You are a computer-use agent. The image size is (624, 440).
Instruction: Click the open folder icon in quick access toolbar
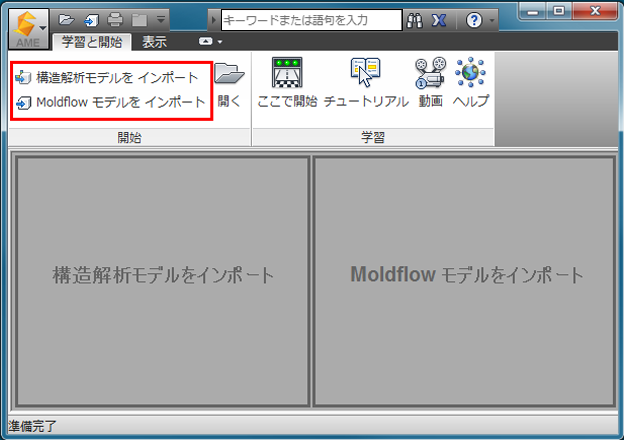pos(66,19)
